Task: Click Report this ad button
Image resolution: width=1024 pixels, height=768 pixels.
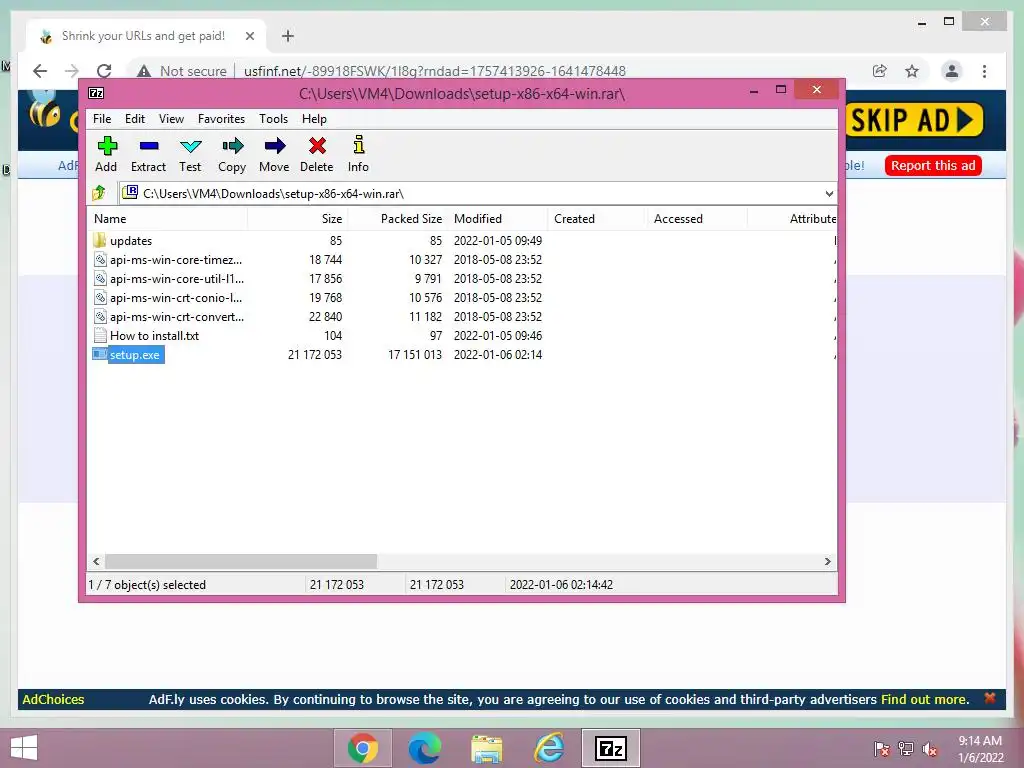Action: [x=933, y=165]
